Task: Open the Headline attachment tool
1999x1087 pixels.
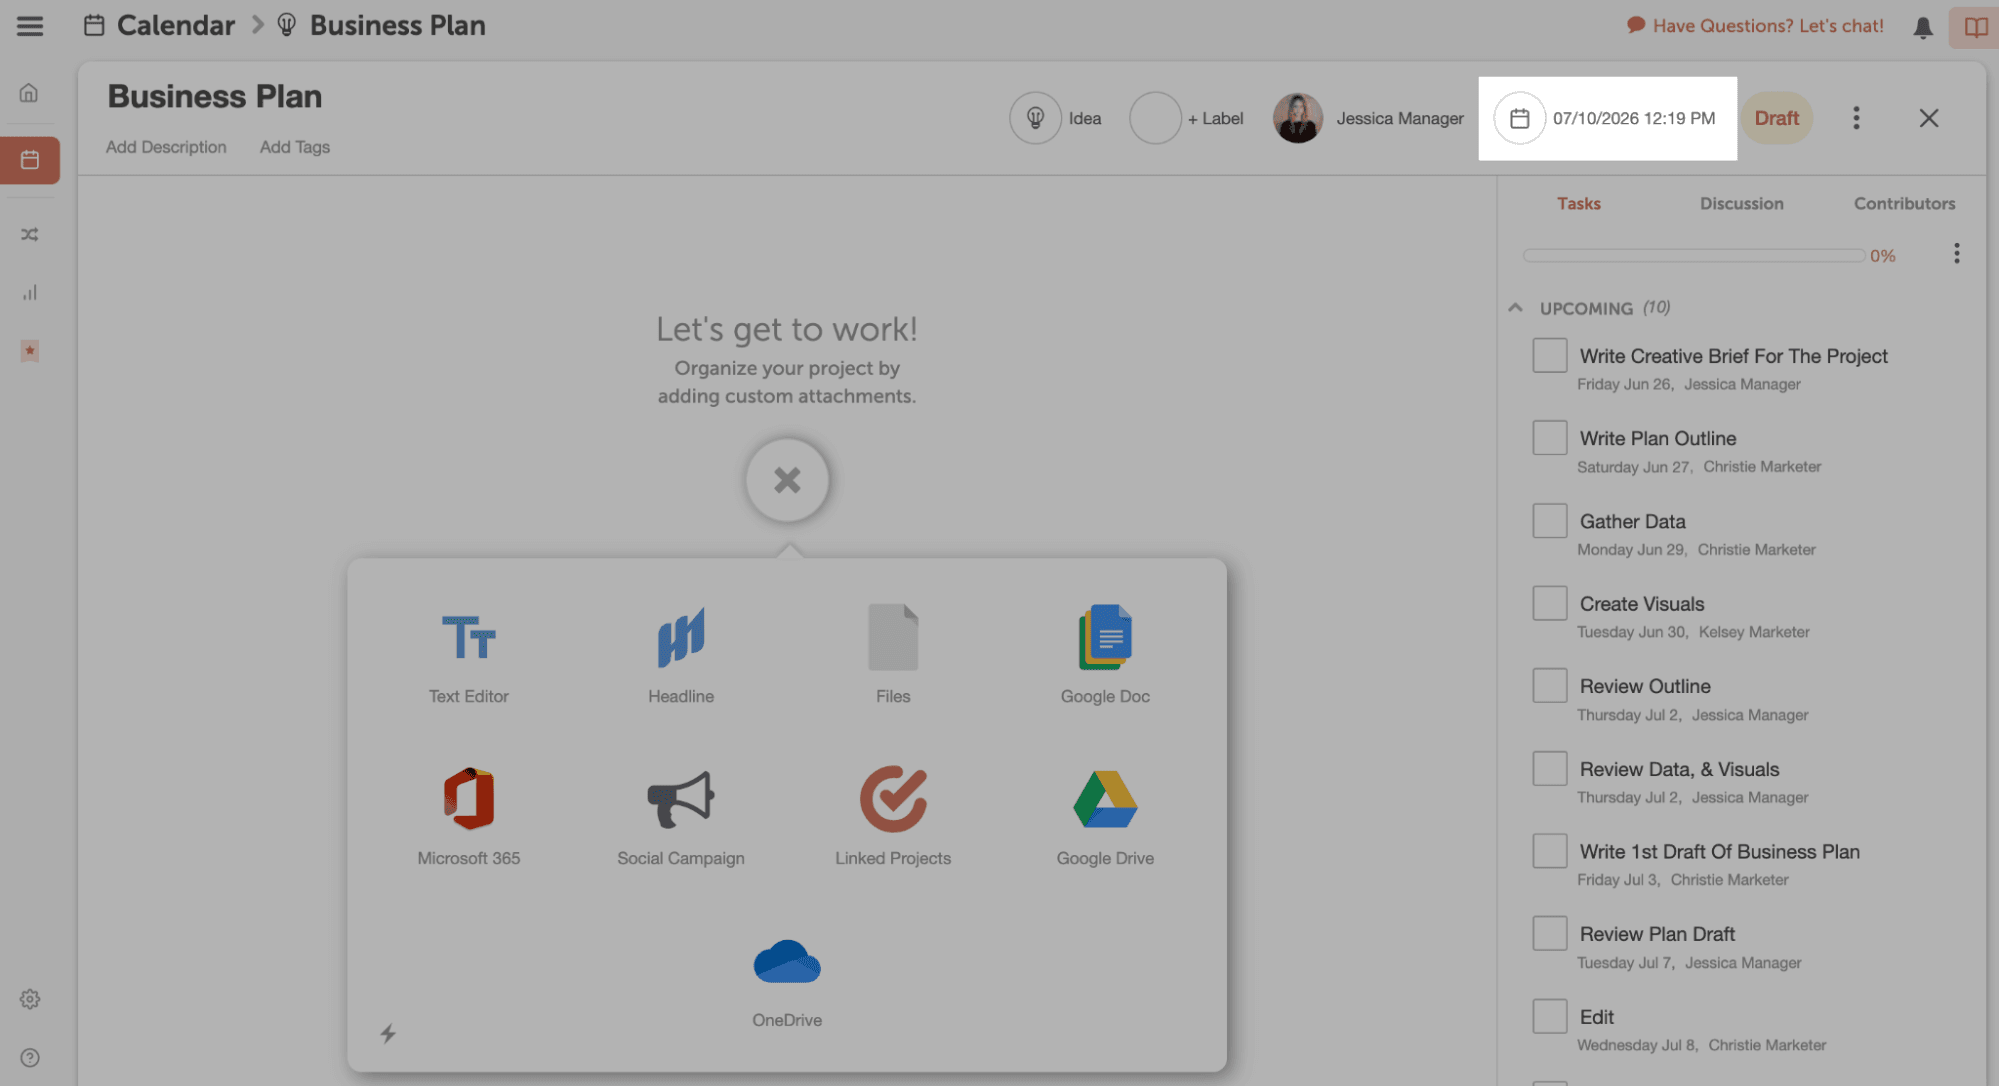Action: pyautogui.click(x=680, y=638)
